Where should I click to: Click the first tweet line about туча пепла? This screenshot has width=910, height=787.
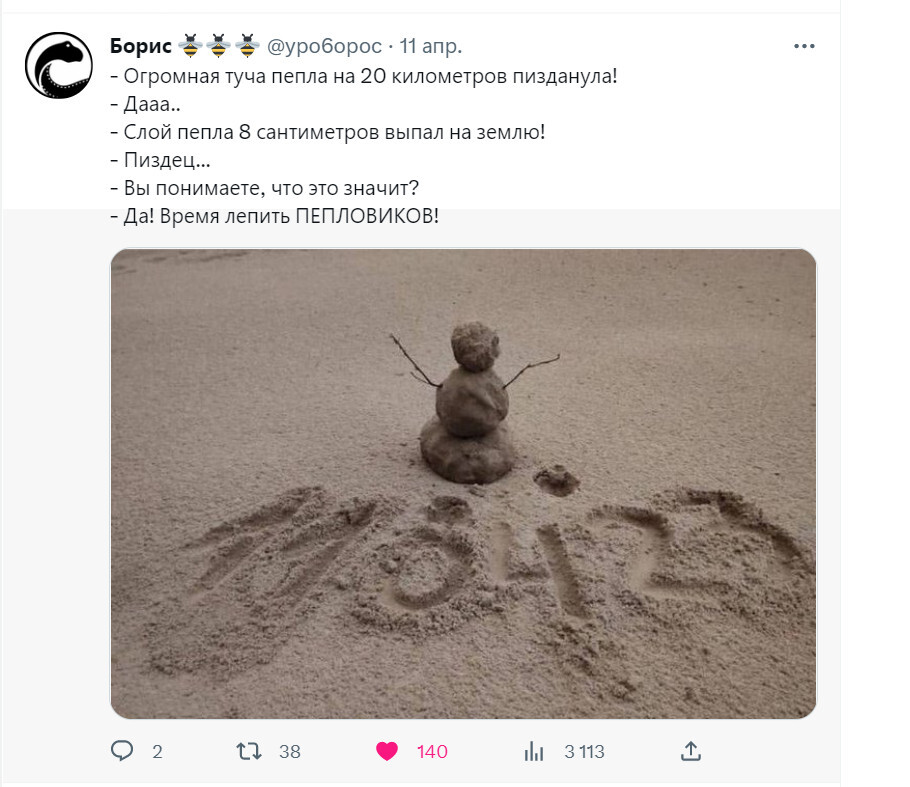(364, 76)
